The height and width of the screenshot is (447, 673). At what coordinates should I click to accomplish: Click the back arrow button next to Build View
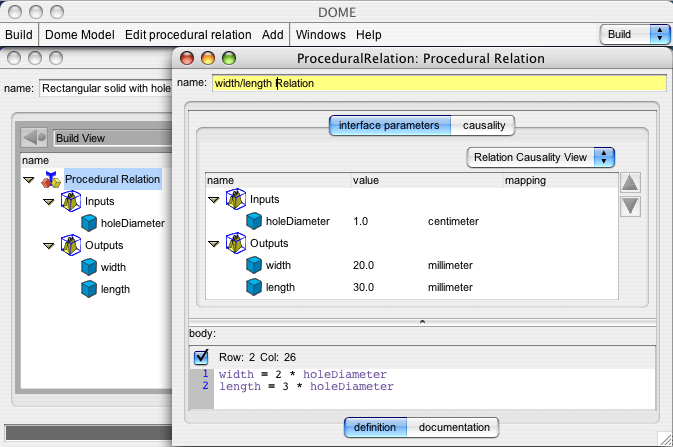[x=34, y=138]
